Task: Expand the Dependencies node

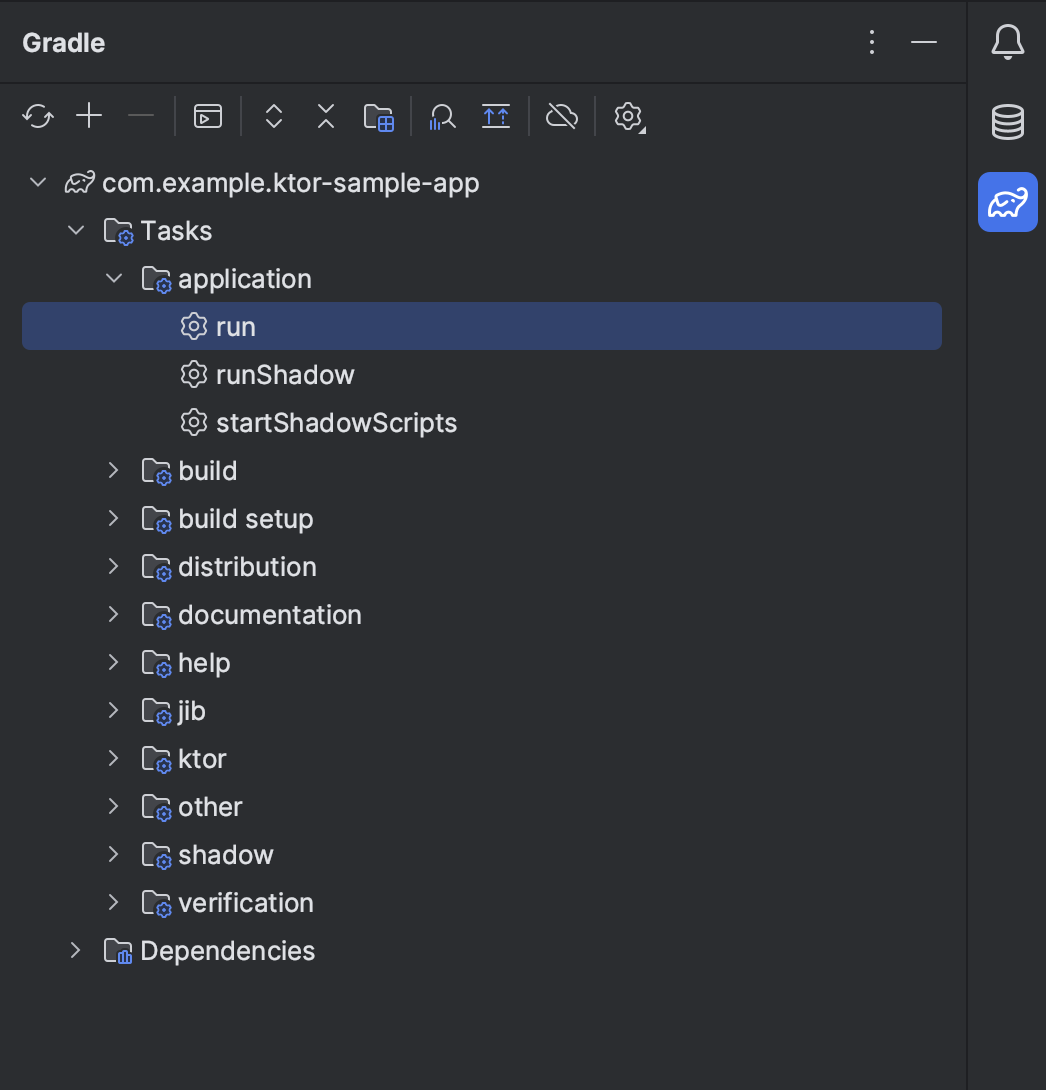Action: (x=76, y=950)
